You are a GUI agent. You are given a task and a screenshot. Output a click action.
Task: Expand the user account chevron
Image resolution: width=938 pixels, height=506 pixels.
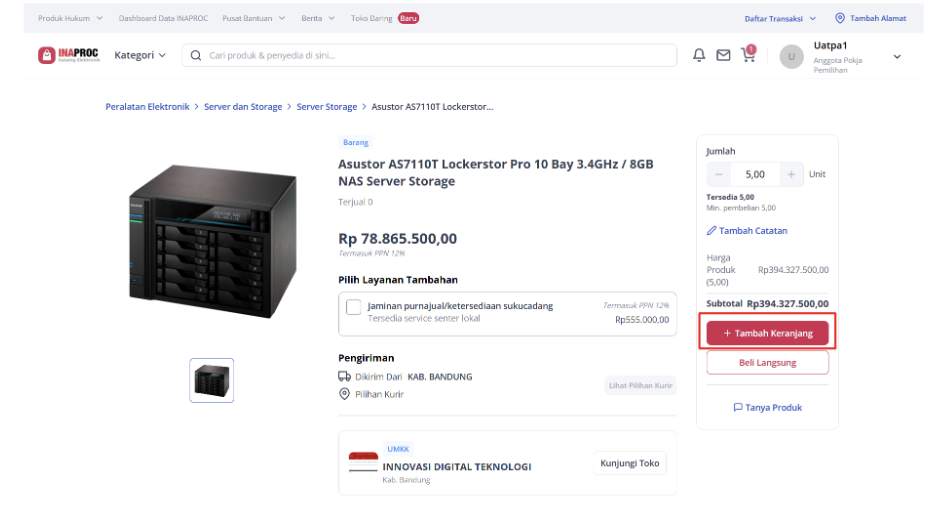click(897, 57)
